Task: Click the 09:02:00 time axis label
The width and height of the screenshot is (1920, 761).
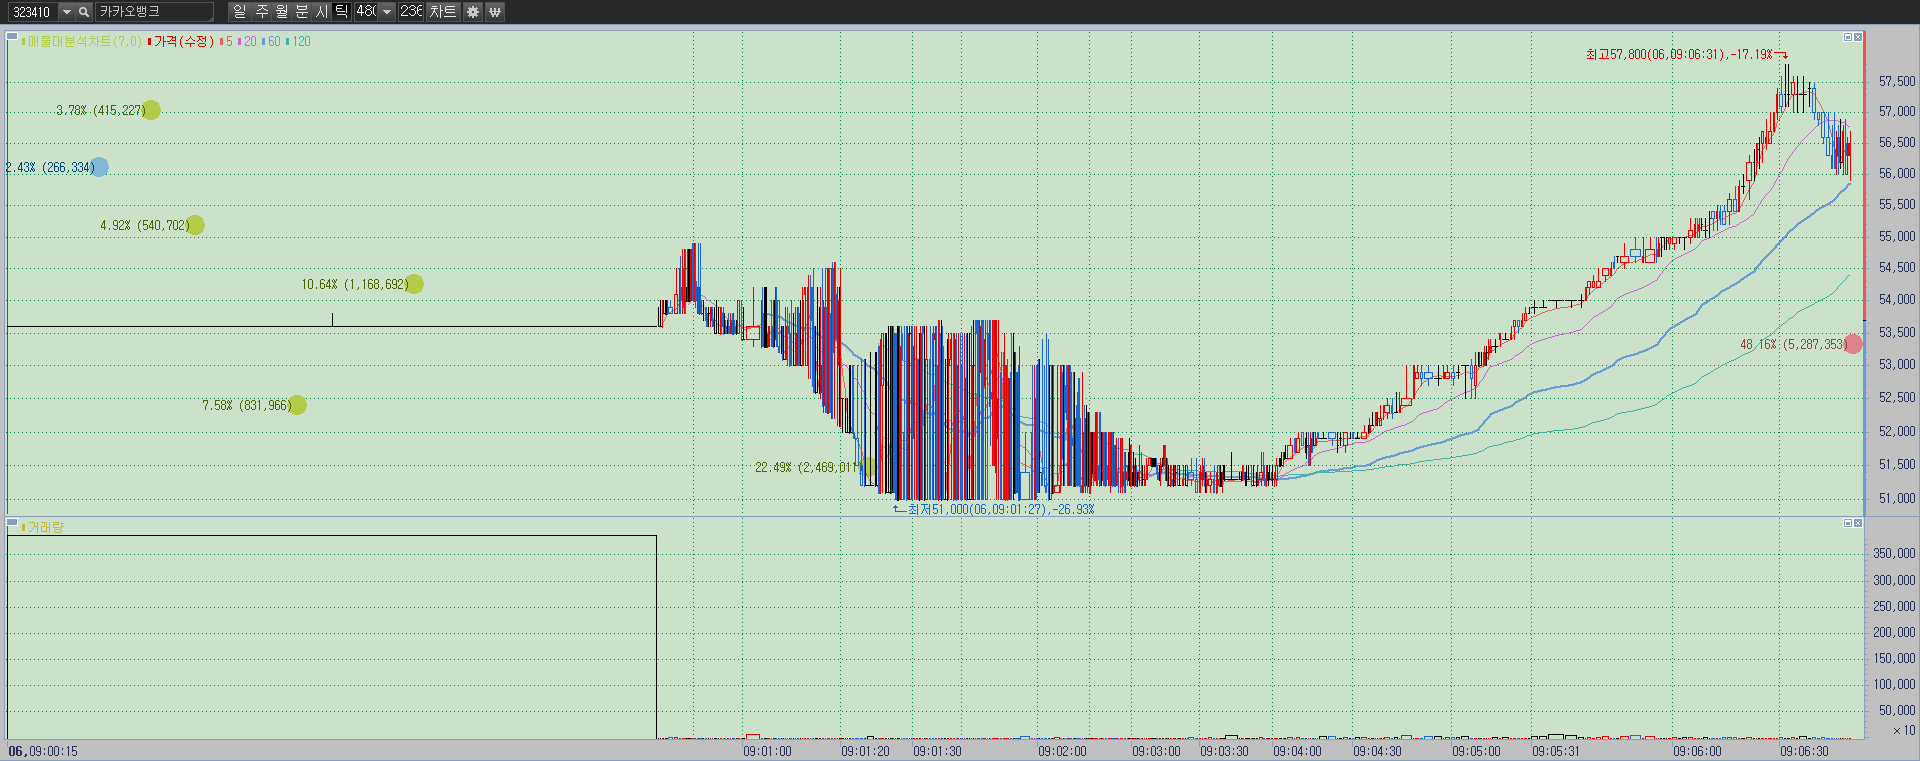Action: [1062, 751]
